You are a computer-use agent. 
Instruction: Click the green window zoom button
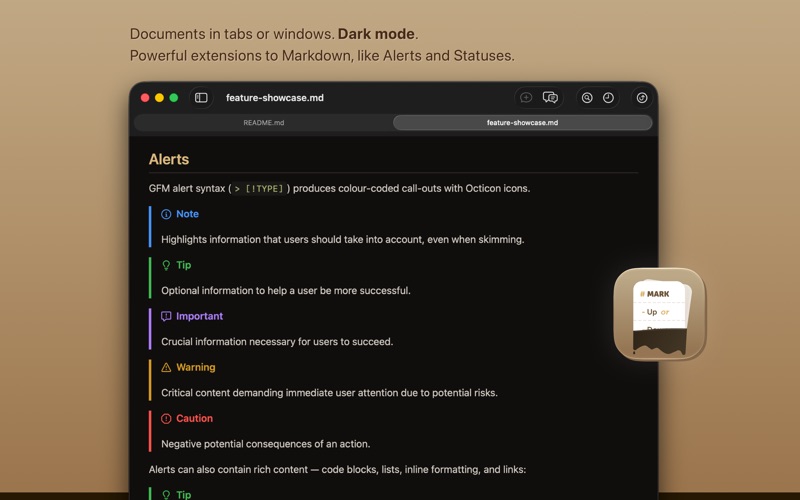(x=174, y=97)
